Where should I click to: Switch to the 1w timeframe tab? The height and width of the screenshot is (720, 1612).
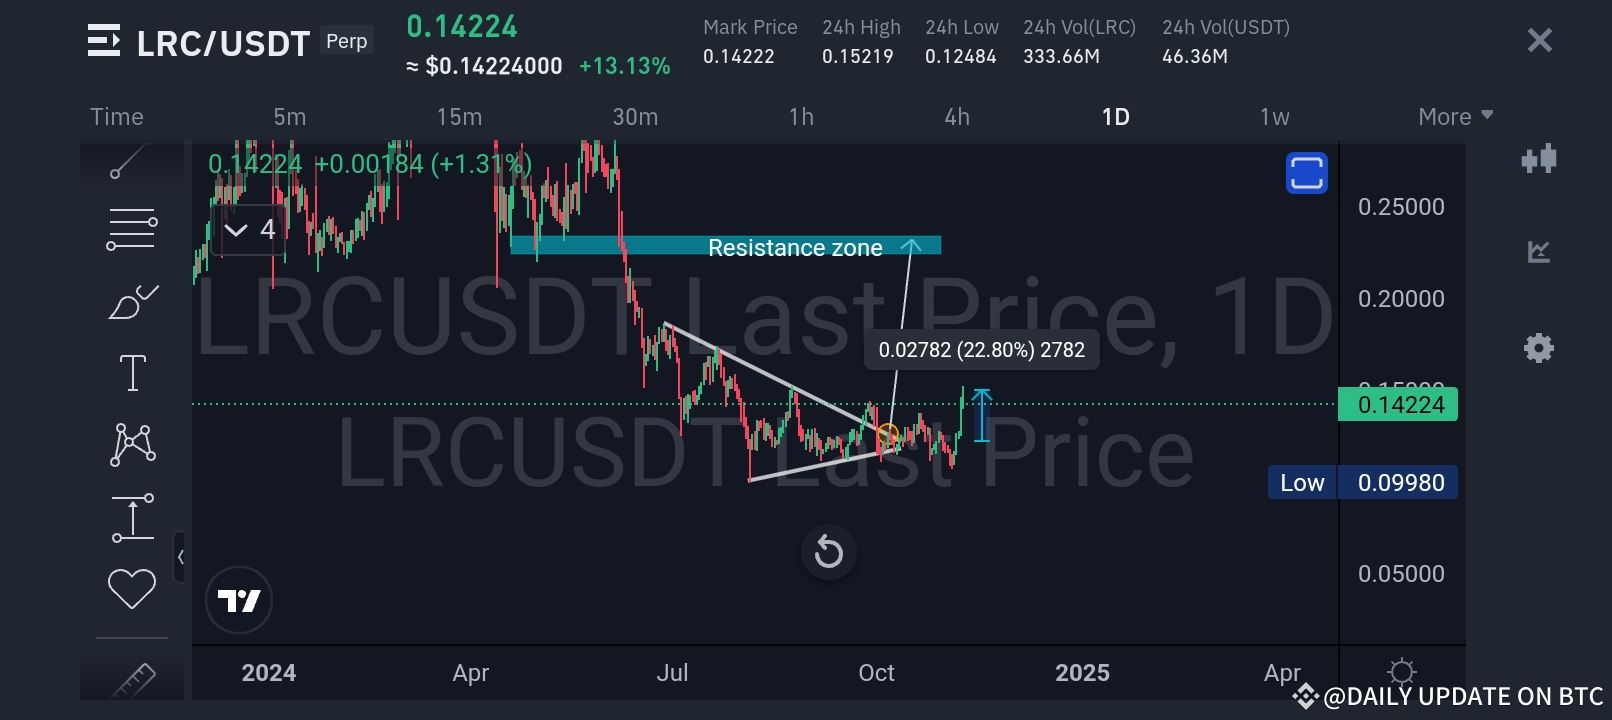(x=1274, y=117)
